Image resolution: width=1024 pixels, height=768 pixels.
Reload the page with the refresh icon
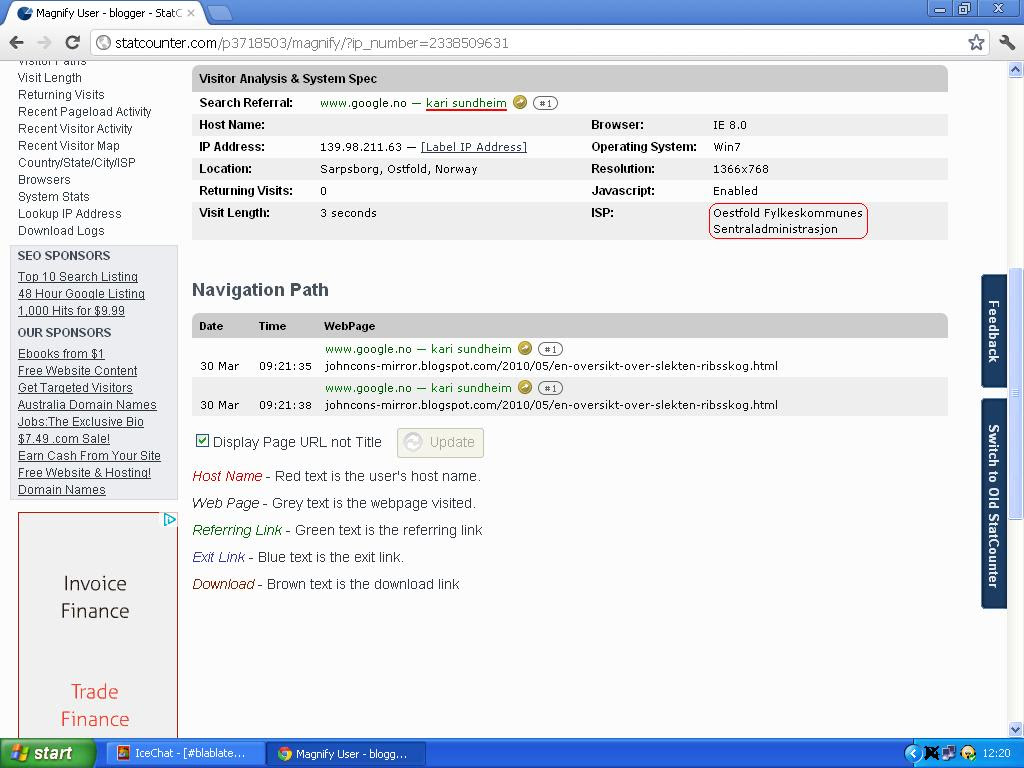(x=72, y=43)
